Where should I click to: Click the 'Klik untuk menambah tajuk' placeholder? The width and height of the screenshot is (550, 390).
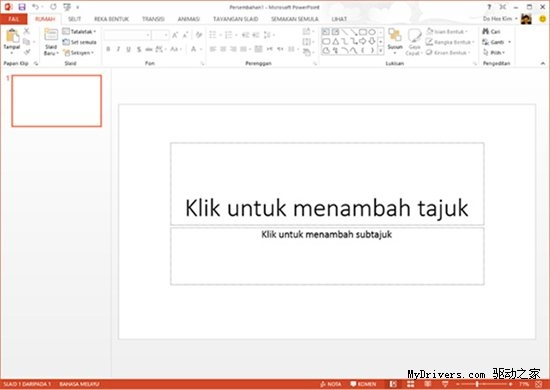click(x=327, y=184)
